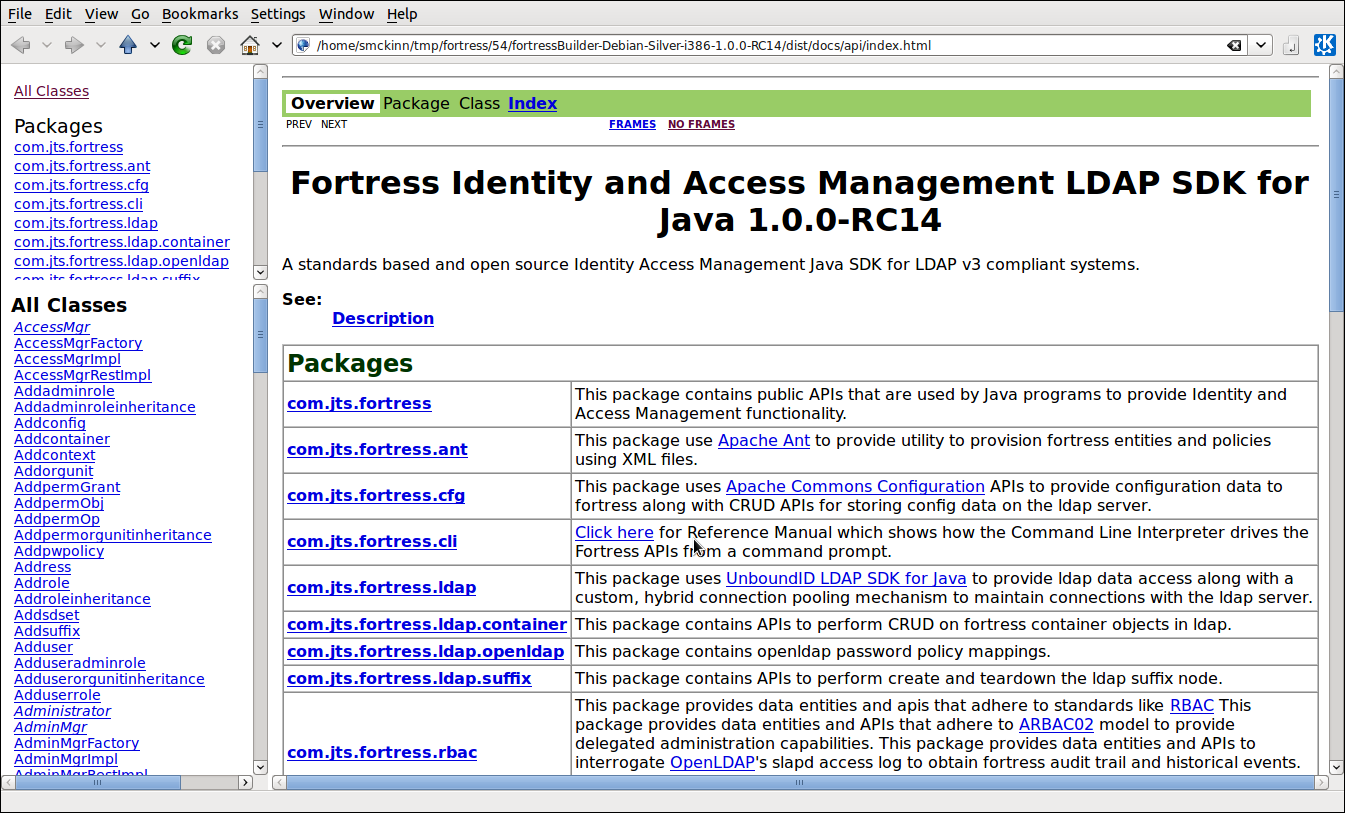Reload the current page
This screenshot has height=813, width=1345.
pos(182,45)
